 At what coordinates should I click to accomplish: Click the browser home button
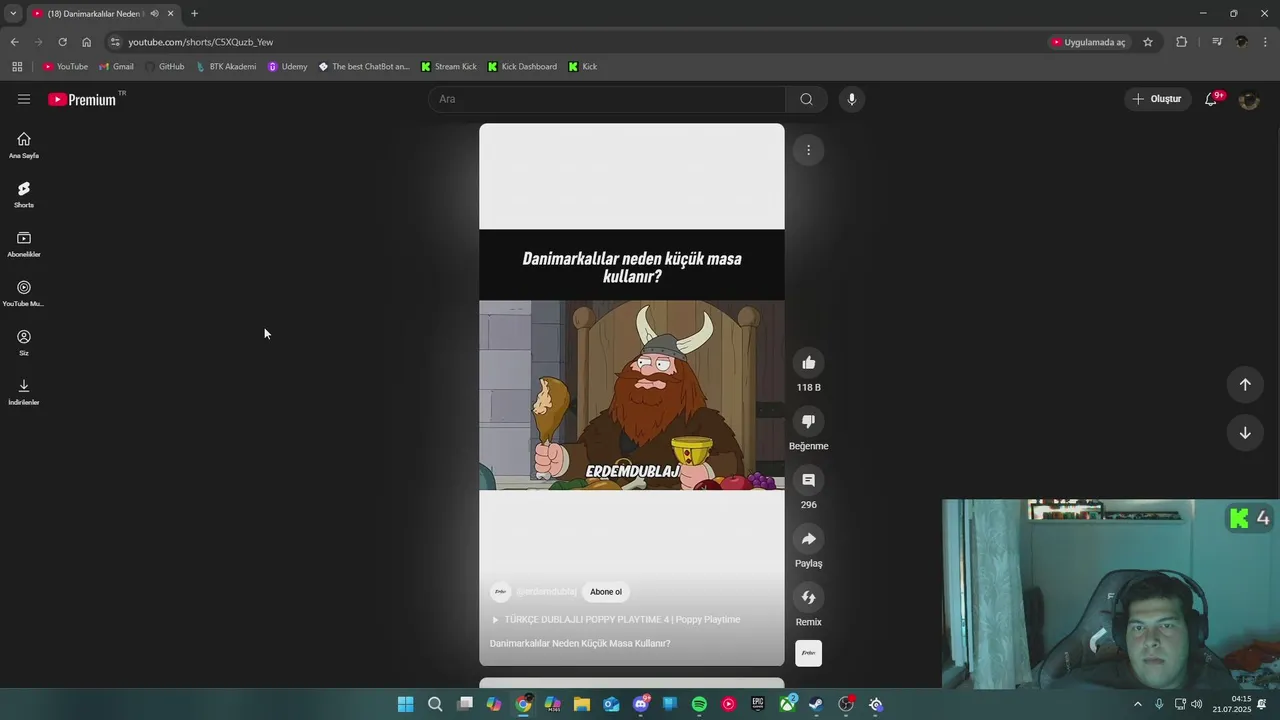(x=86, y=42)
